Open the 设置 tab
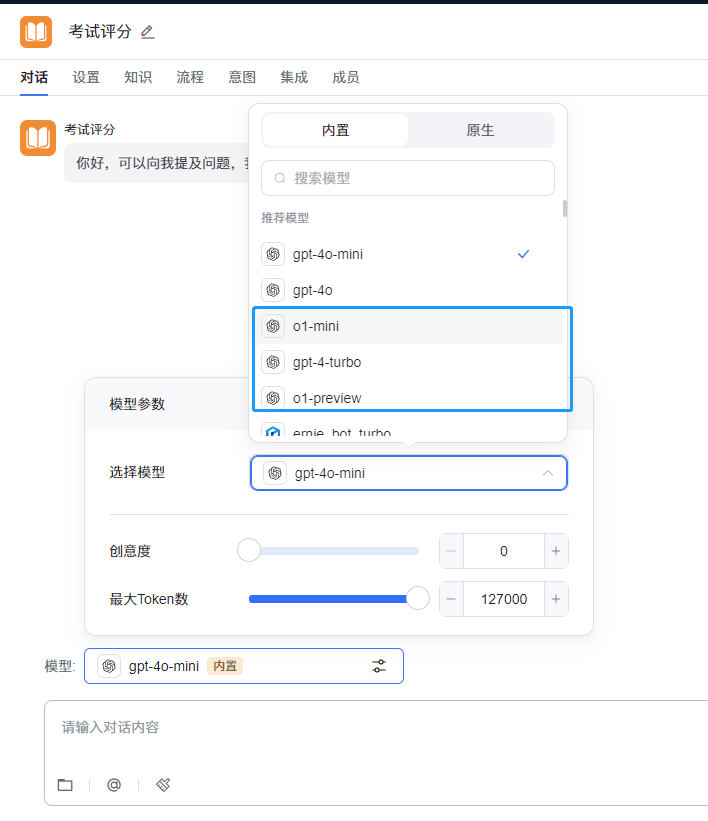Image resolution: width=708 pixels, height=821 pixels. (86, 77)
